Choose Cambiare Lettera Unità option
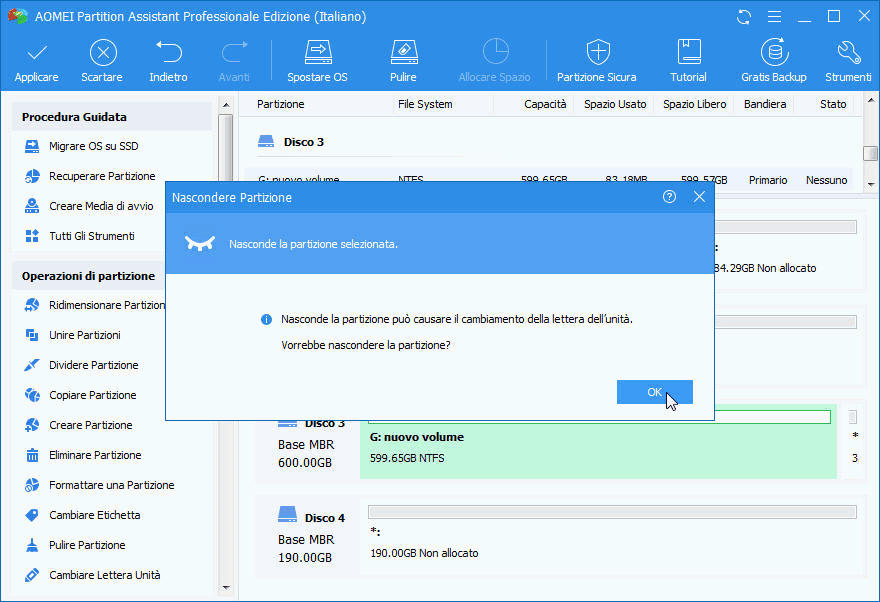Viewport: 880px width, 602px height. coord(104,575)
